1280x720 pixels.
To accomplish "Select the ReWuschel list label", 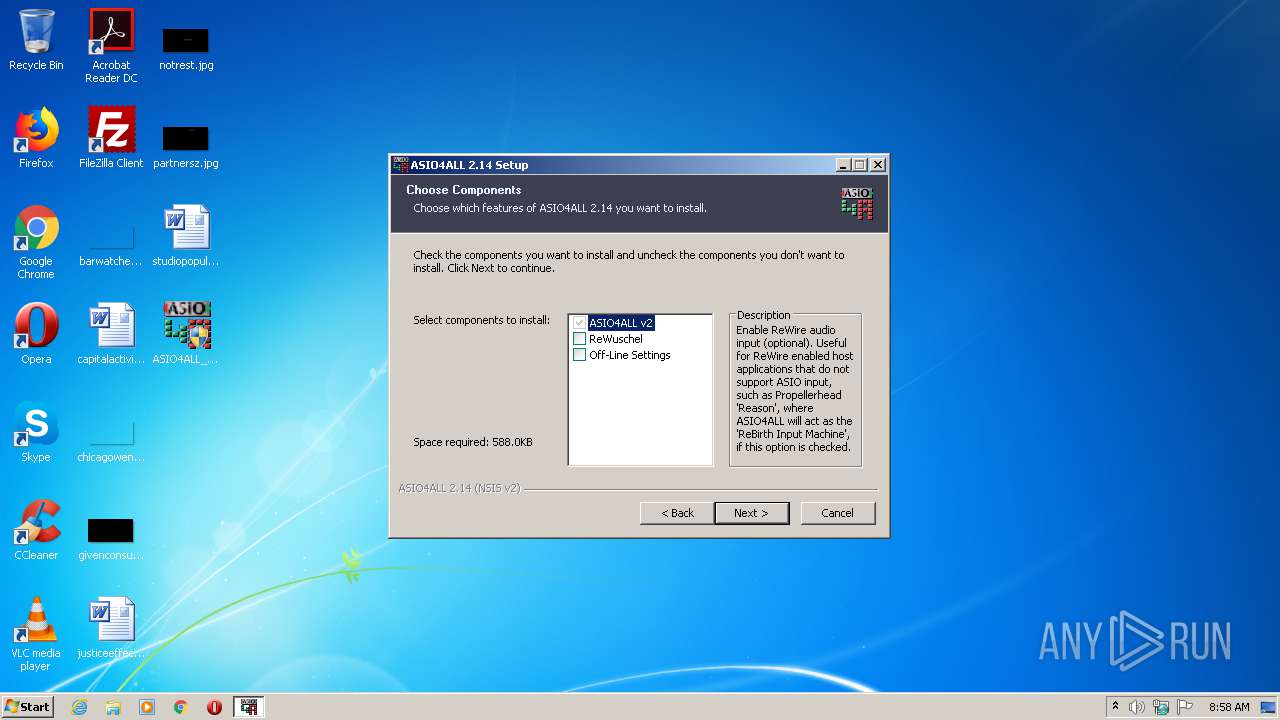I will click(x=616, y=339).
